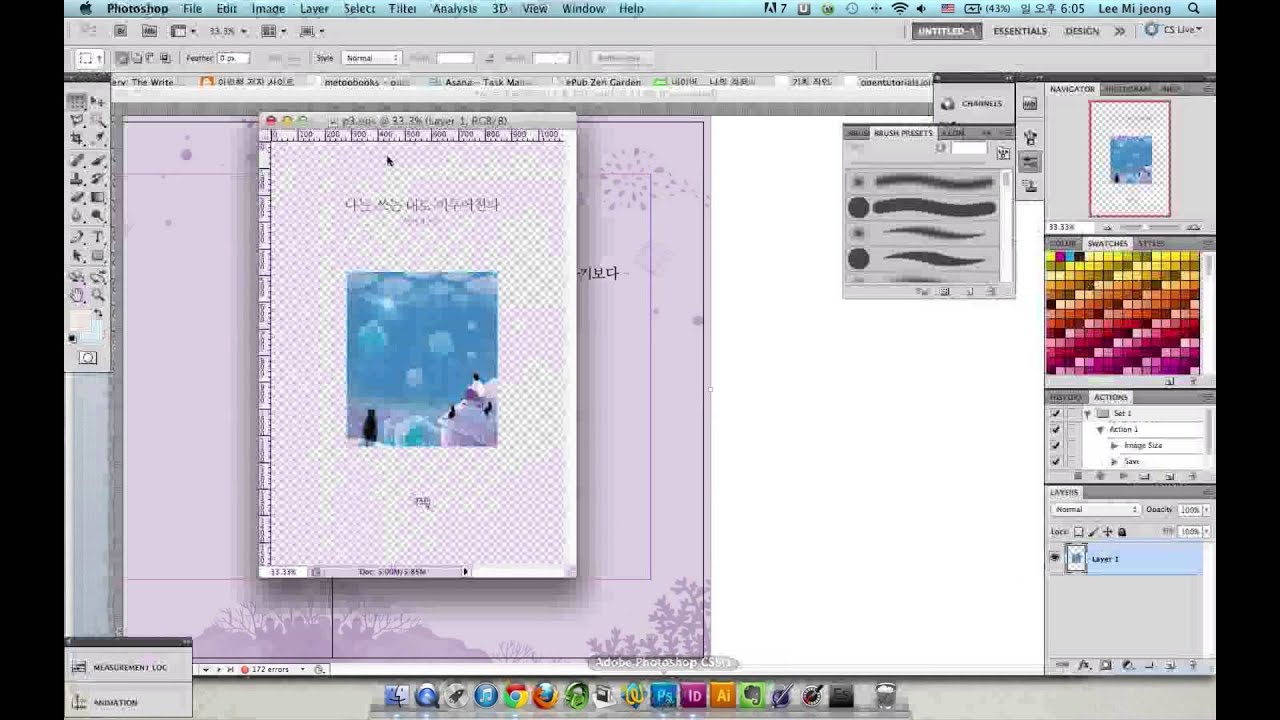Switch to the Brush Presets tab
1280x720 pixels.
tap(903, 132)
